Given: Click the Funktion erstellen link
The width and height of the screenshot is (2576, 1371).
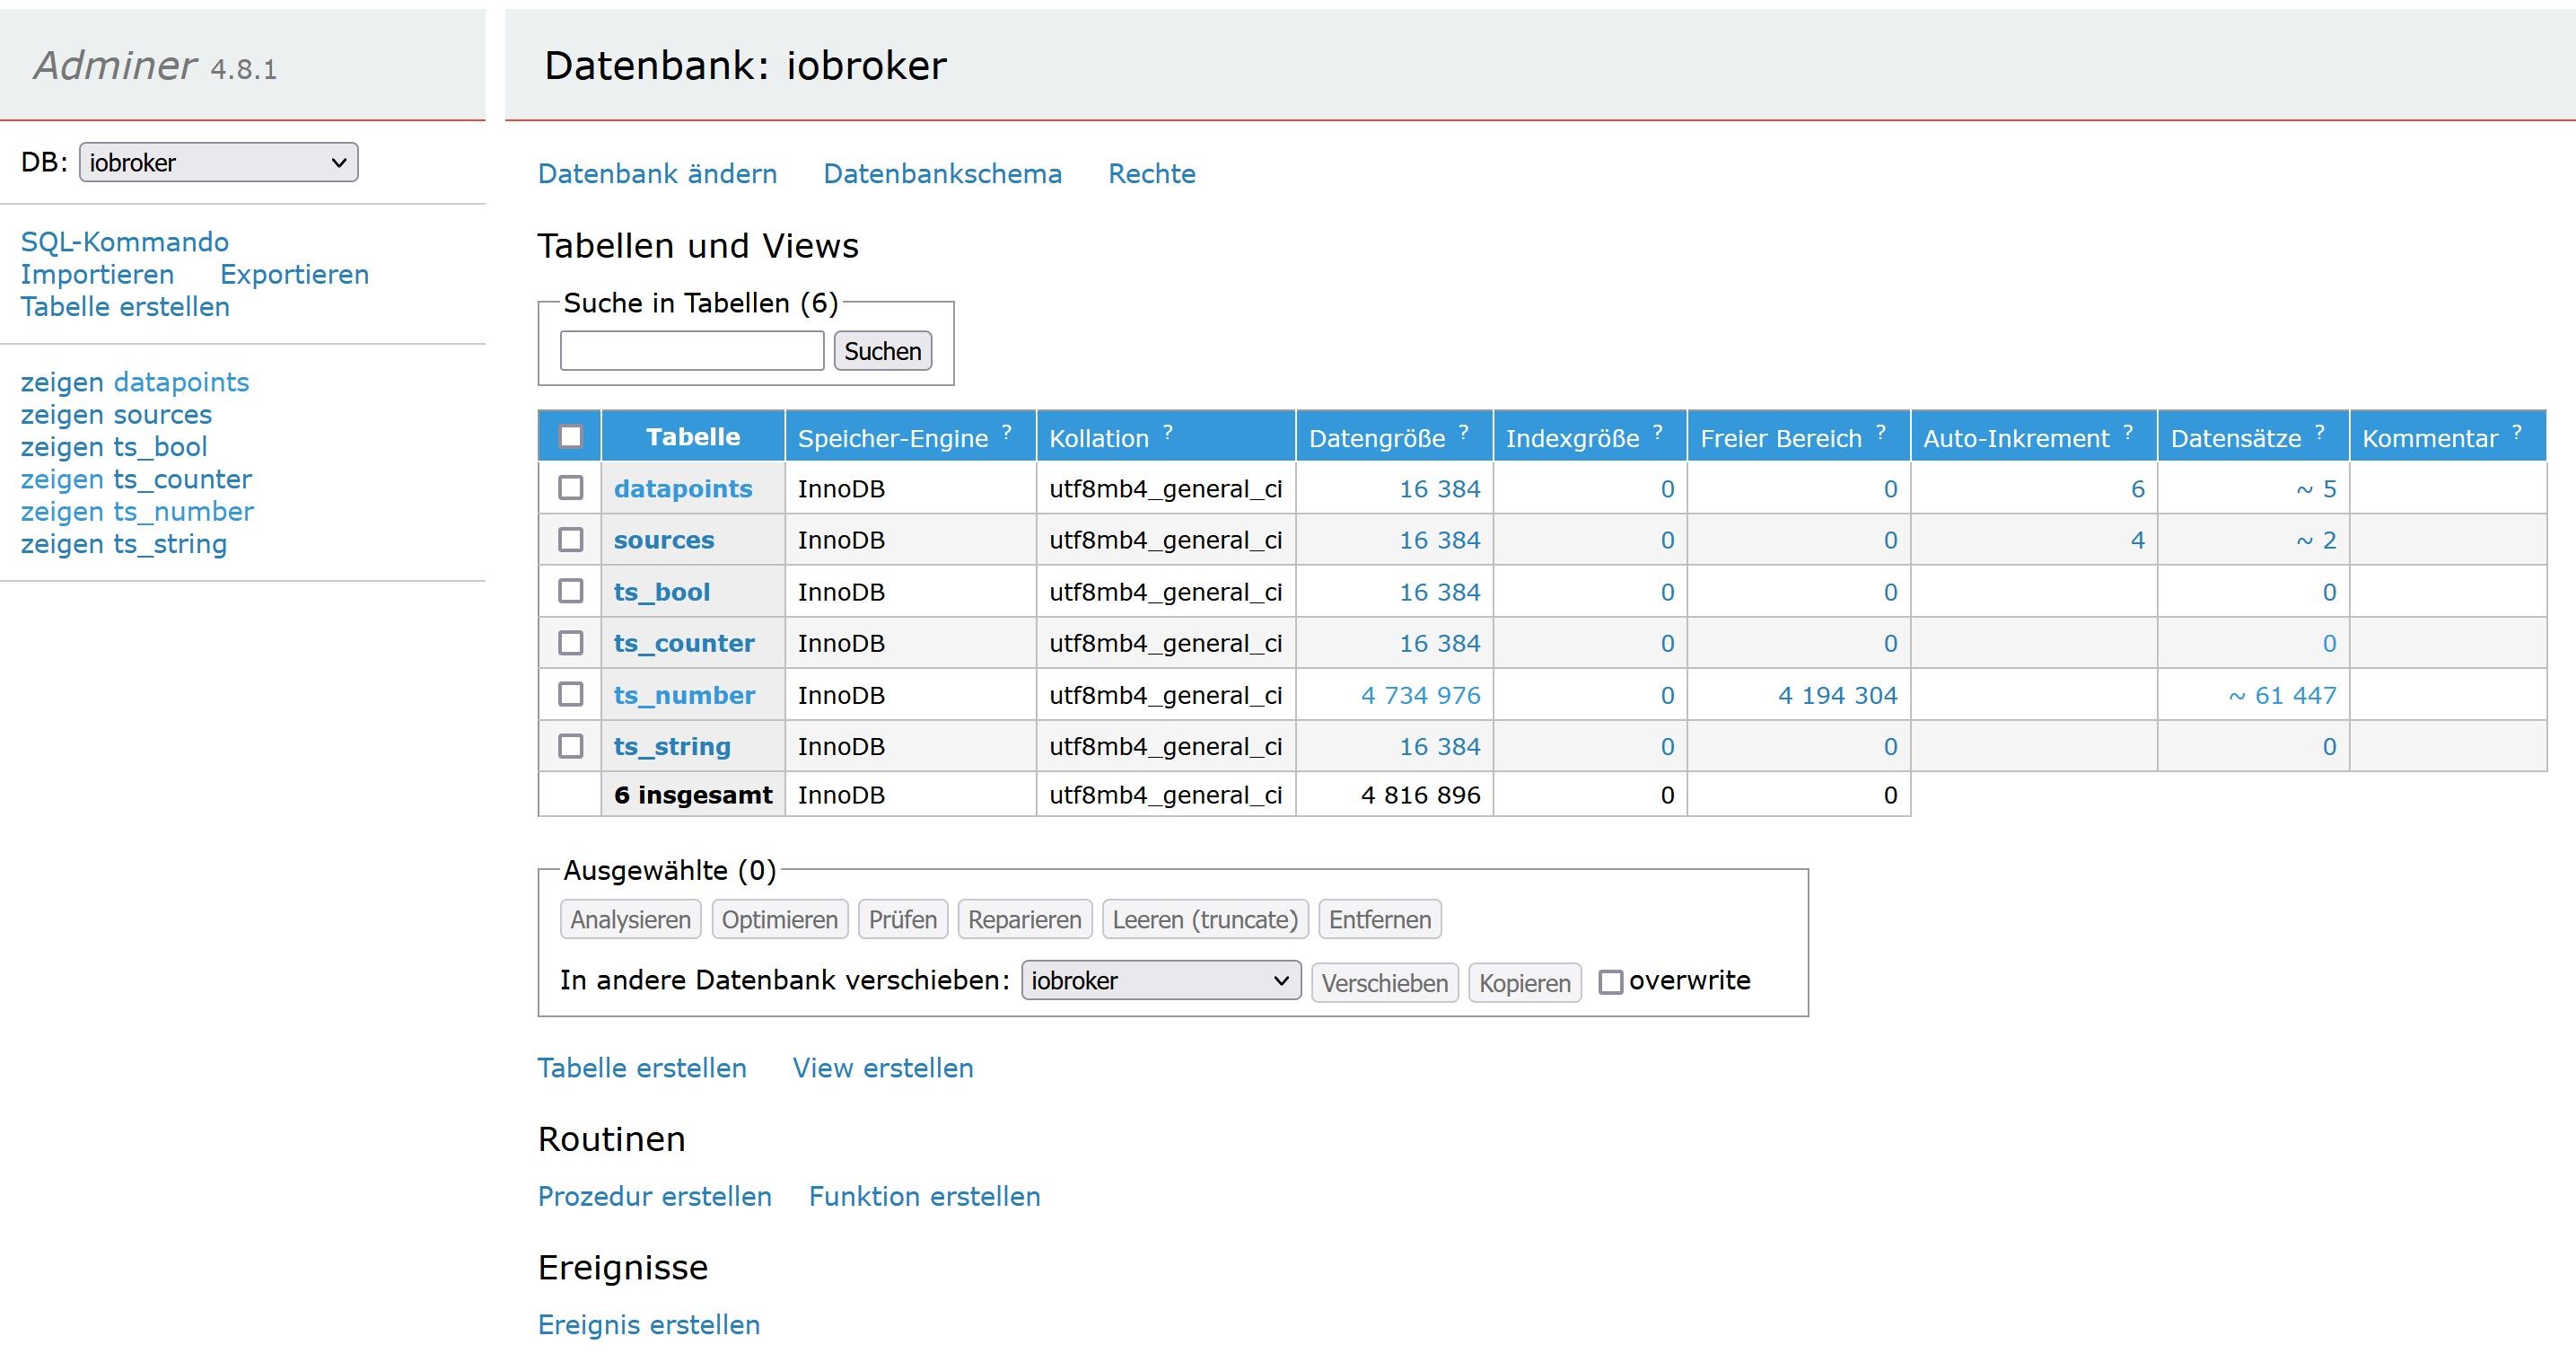Looking at the screenshot, I should tap(924, 1197).
